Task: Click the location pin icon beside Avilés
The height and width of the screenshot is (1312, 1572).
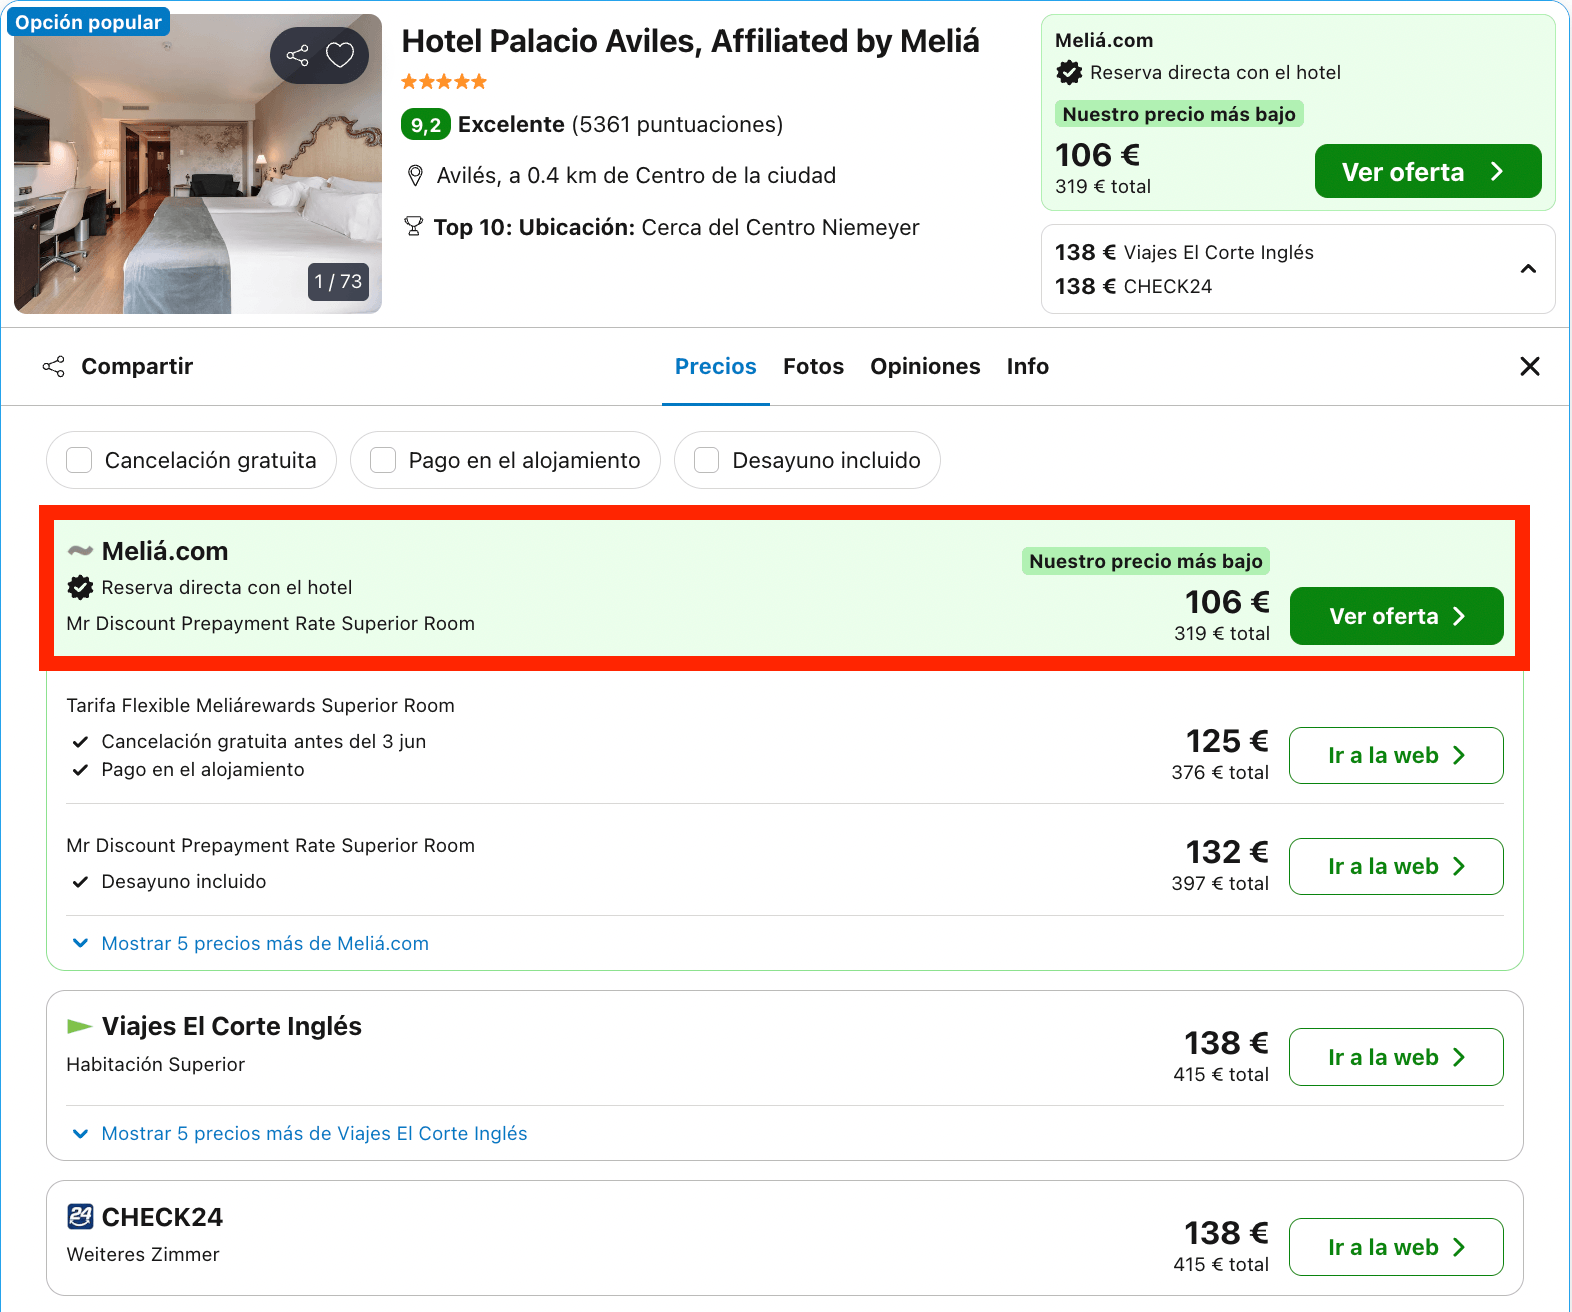Action: coord(415,176)
